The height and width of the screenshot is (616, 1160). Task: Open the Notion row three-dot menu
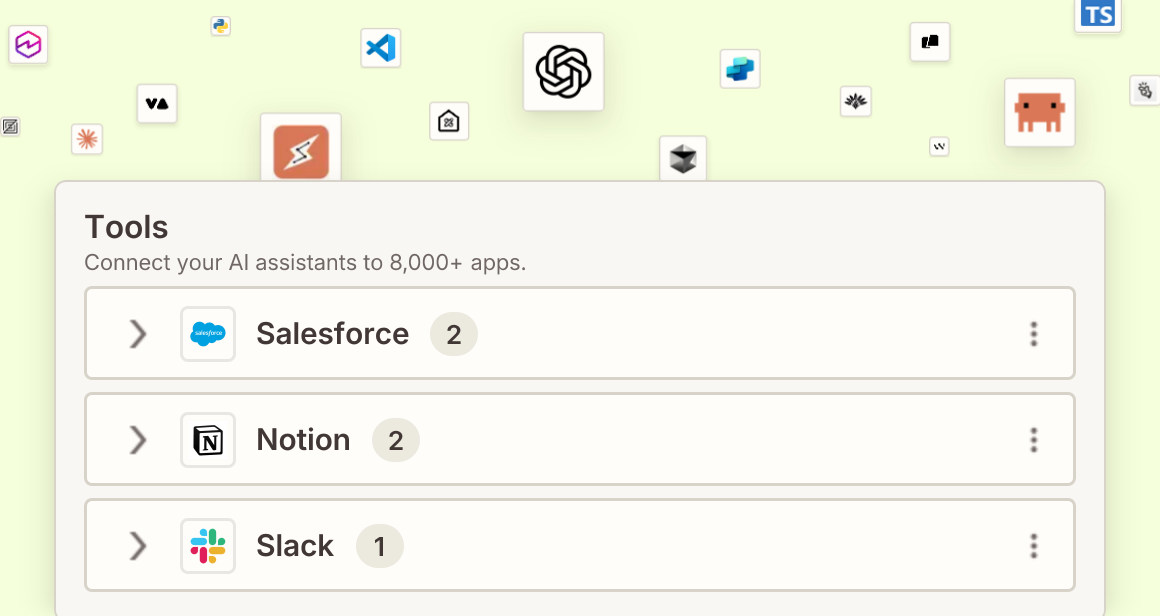[x=1034, y=440]
